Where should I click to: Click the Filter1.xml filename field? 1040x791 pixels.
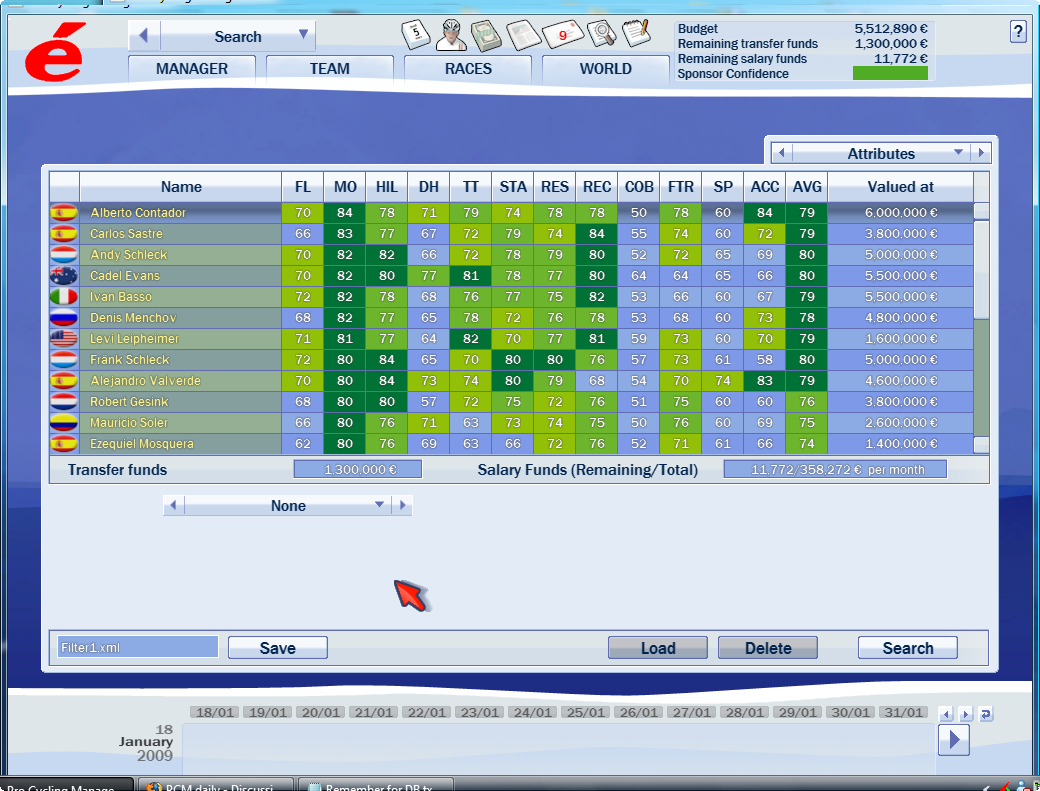(x=138, y=647)
